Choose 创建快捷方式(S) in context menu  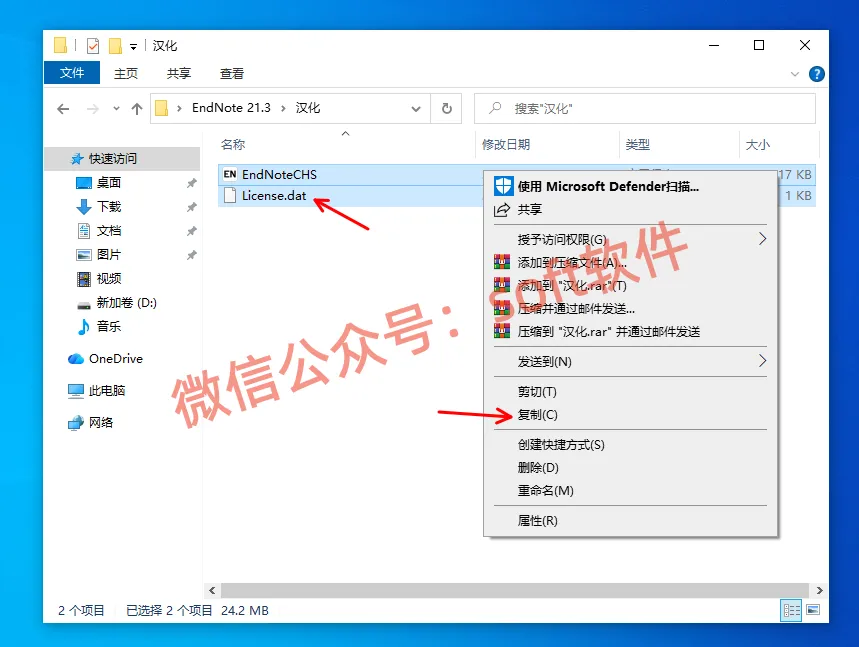630,444
